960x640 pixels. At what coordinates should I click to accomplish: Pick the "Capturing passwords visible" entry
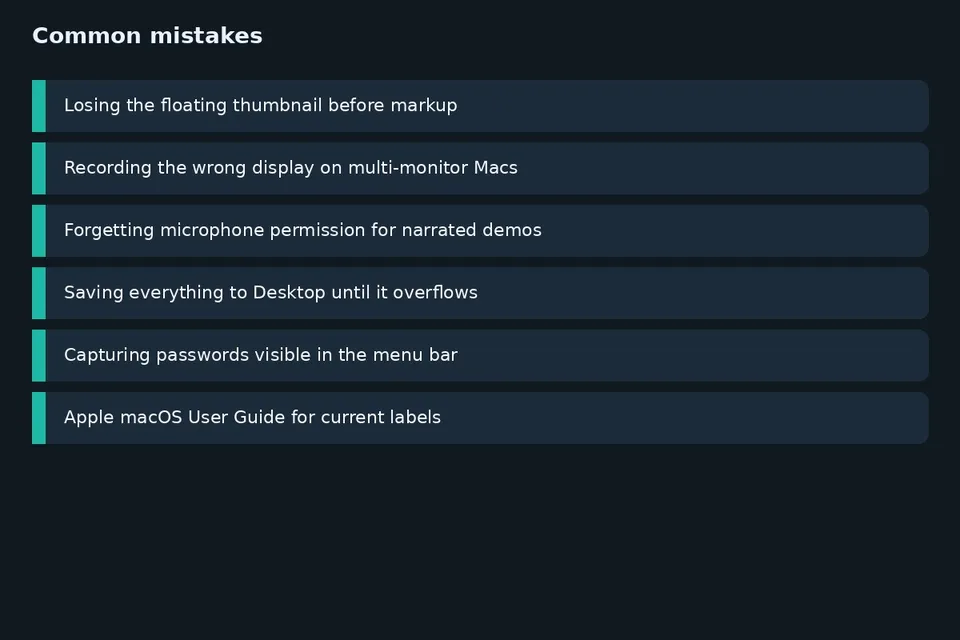(480, 355)
